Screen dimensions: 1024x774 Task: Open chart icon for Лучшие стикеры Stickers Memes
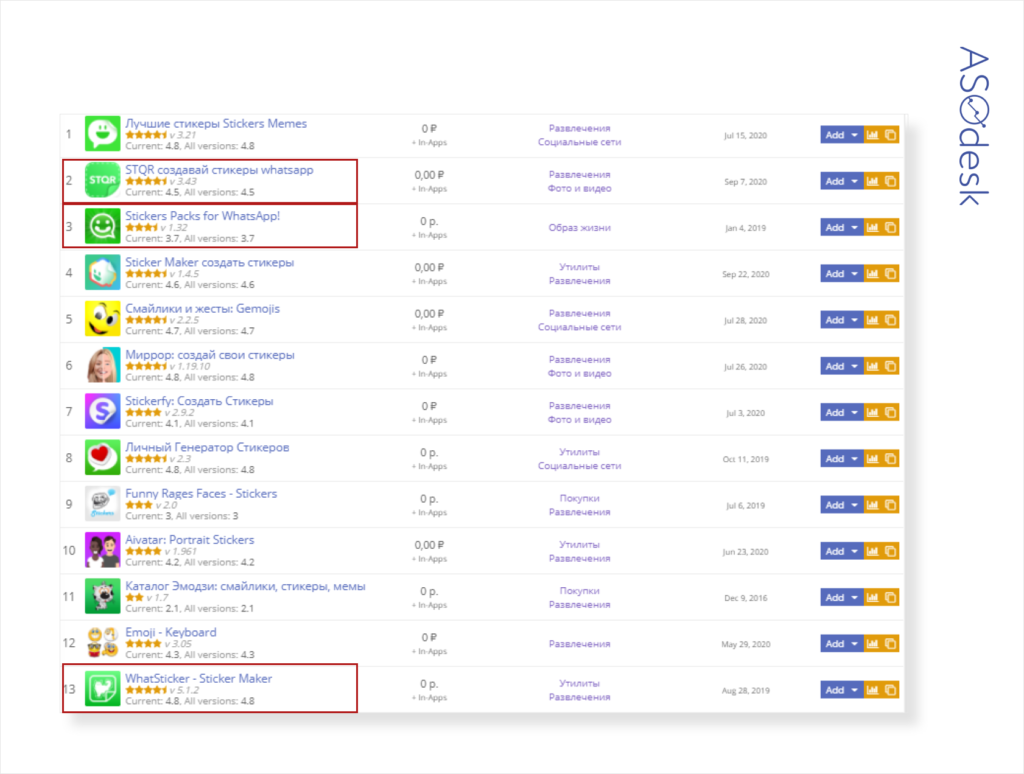coord(872,135)
